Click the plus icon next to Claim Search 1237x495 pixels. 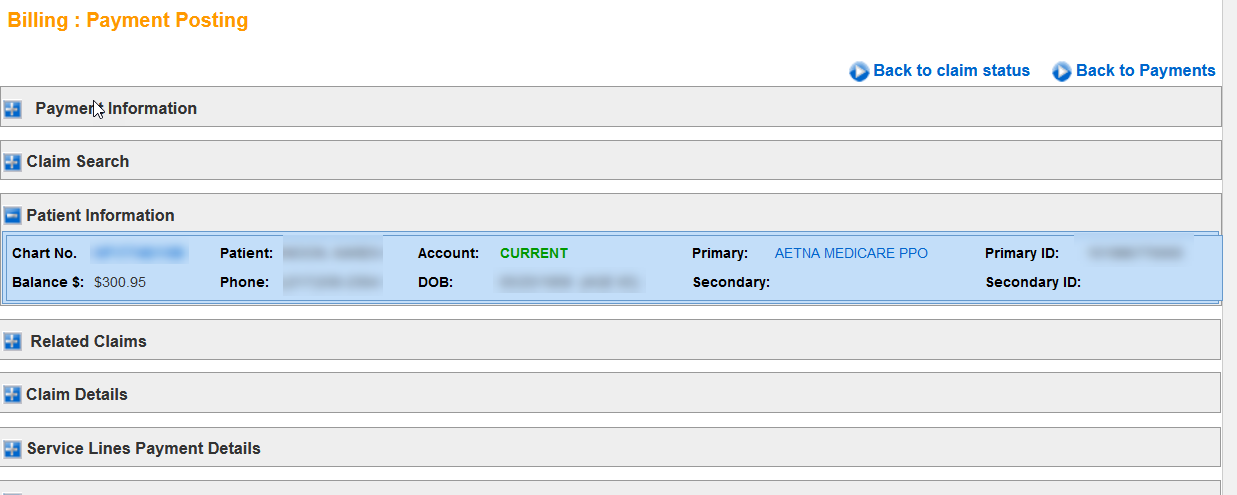[12, 162]
